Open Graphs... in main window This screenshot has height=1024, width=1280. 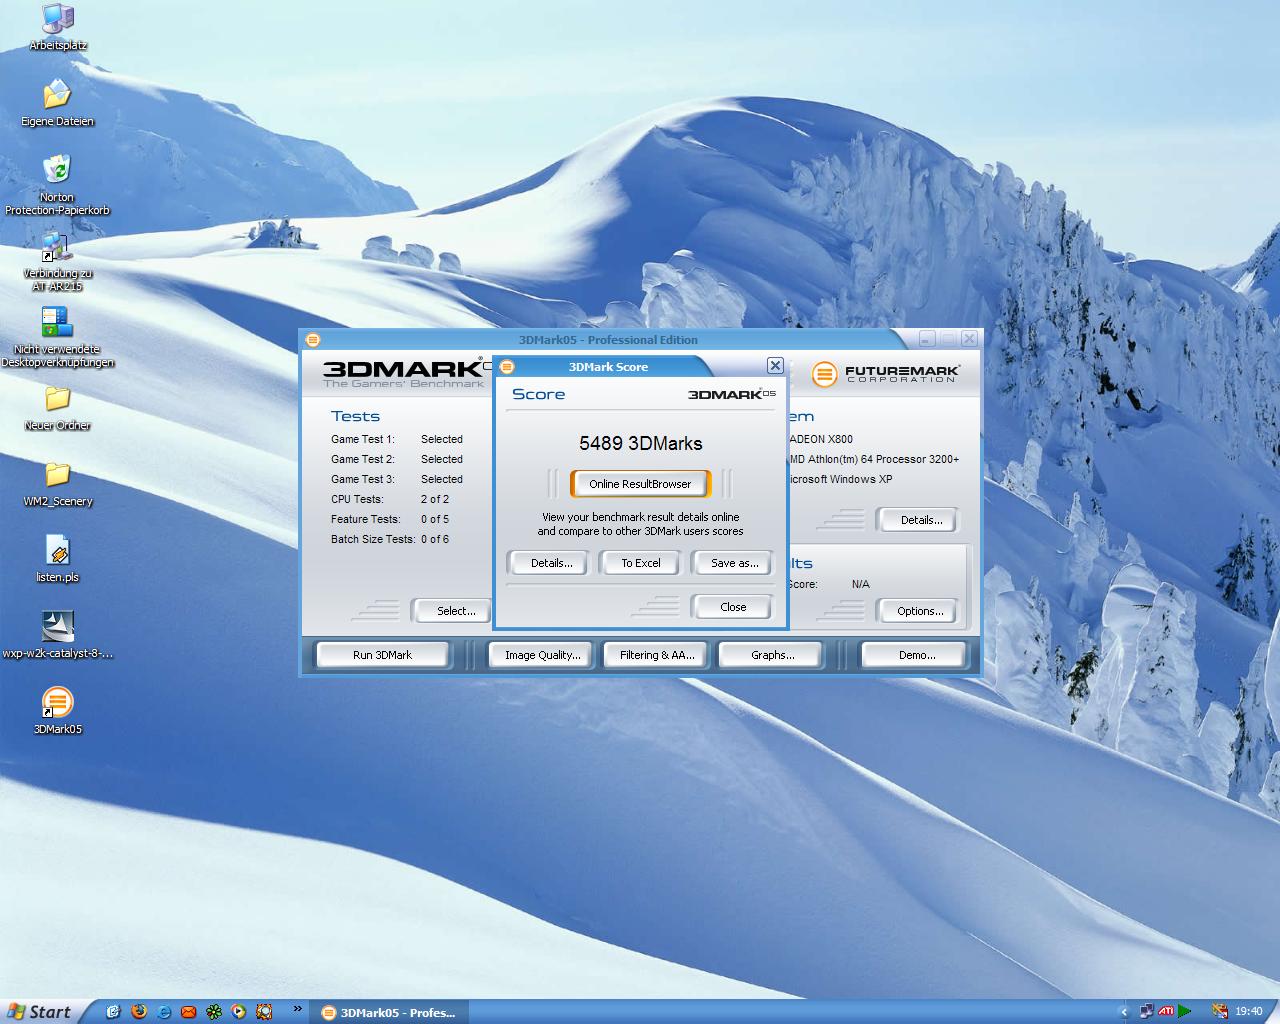click(773, 655)
